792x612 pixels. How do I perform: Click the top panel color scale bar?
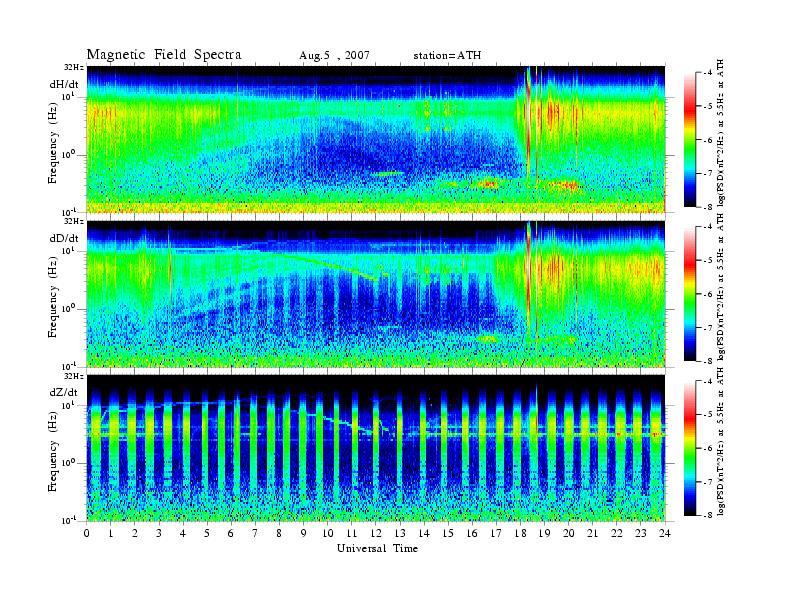[x=689, y=140]
